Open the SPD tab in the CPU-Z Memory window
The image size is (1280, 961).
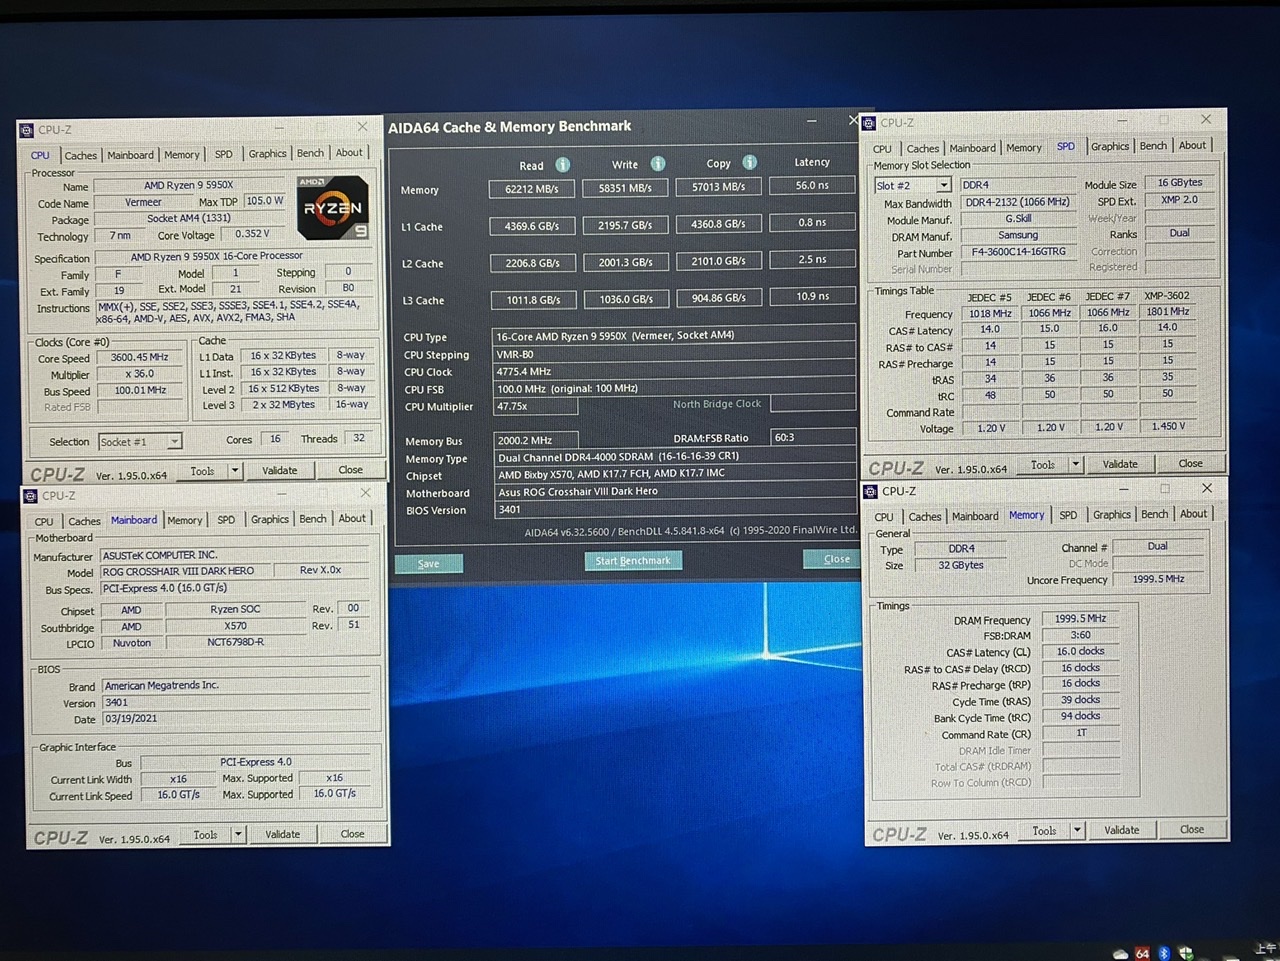[x=1068, y=515]
